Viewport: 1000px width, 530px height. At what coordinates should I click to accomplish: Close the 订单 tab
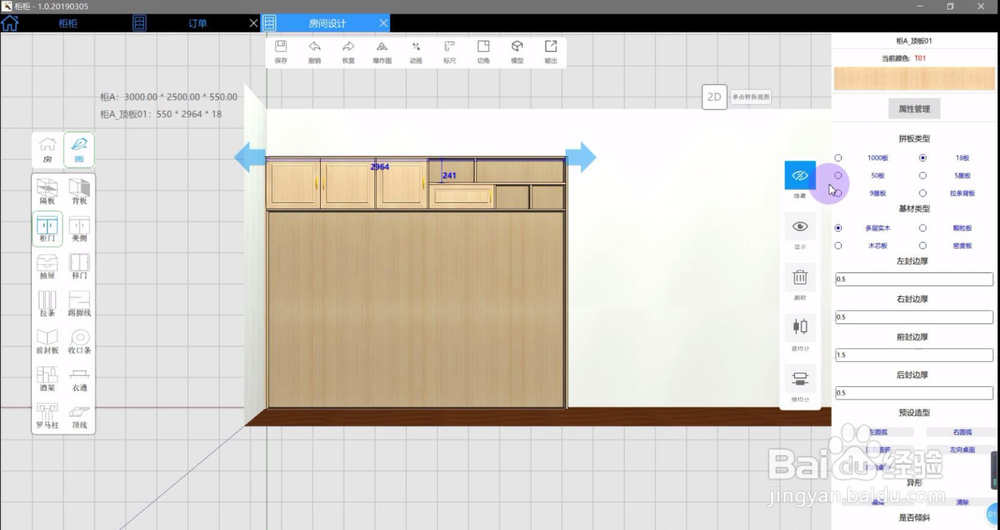coord(253,23)
